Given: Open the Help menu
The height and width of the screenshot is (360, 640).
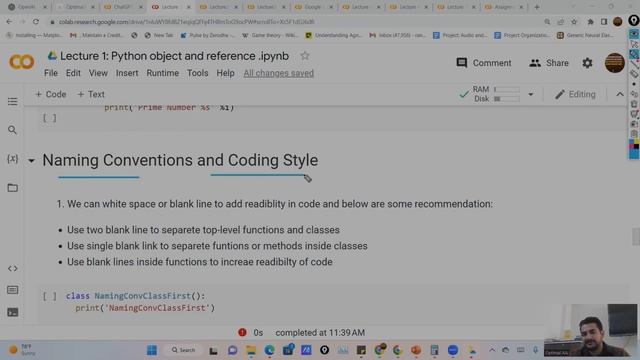Looking at the screenshot, I should point(225,73).
